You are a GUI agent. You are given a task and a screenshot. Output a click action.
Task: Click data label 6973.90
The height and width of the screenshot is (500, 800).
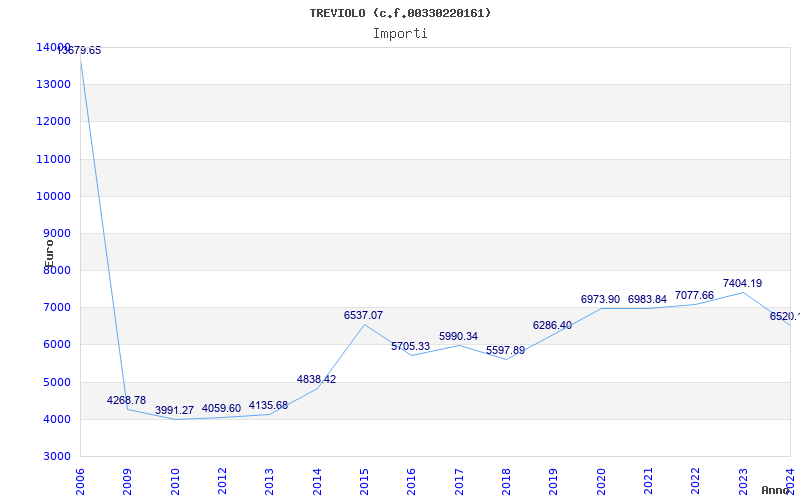[x=601, y=299]
